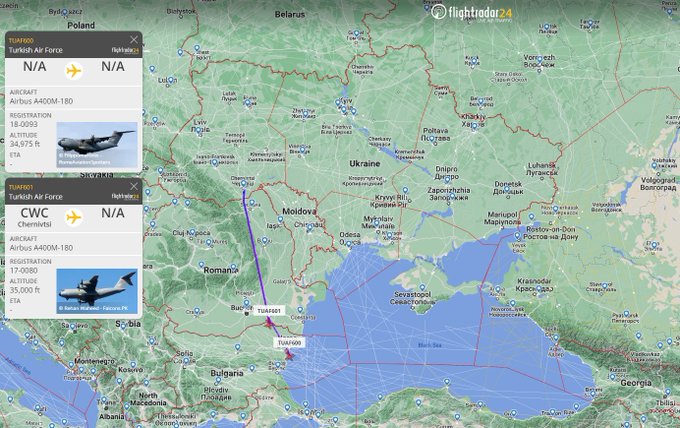Image resolution: width=680 pixels, height=428 pixels.
Task: Click Chernivtsi airport pin at track start
Action: 243,184
